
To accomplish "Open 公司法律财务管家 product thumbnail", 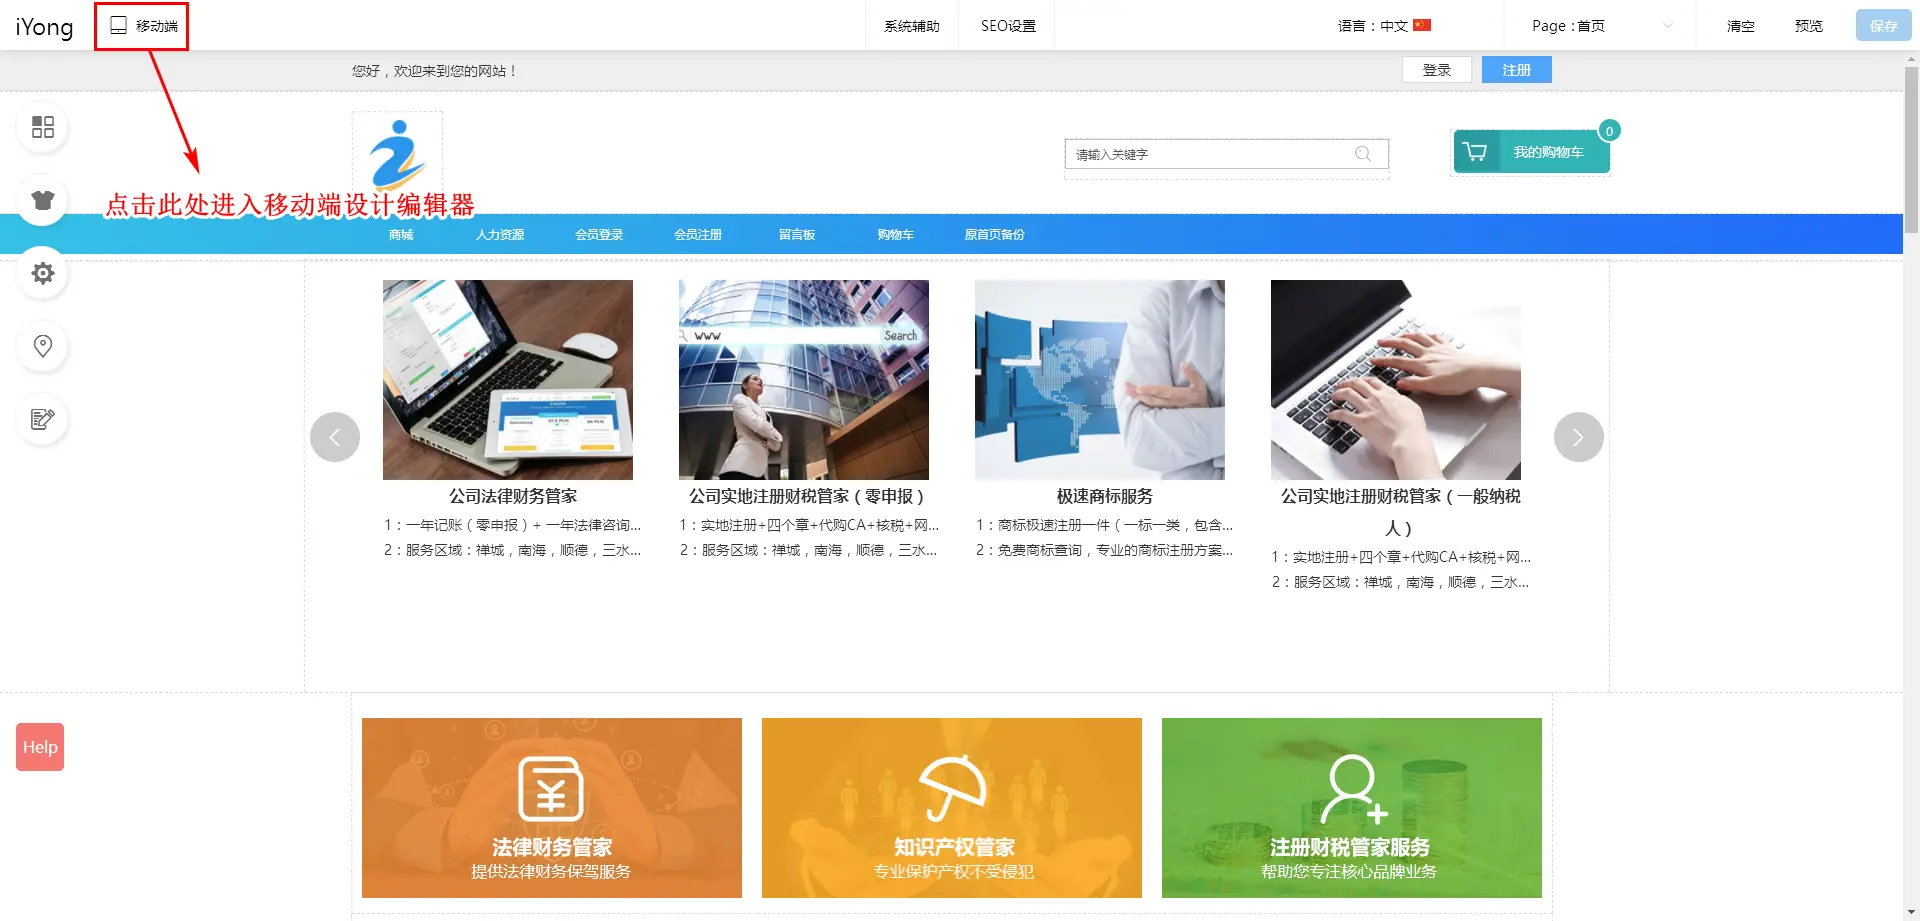I will point(508,380).
